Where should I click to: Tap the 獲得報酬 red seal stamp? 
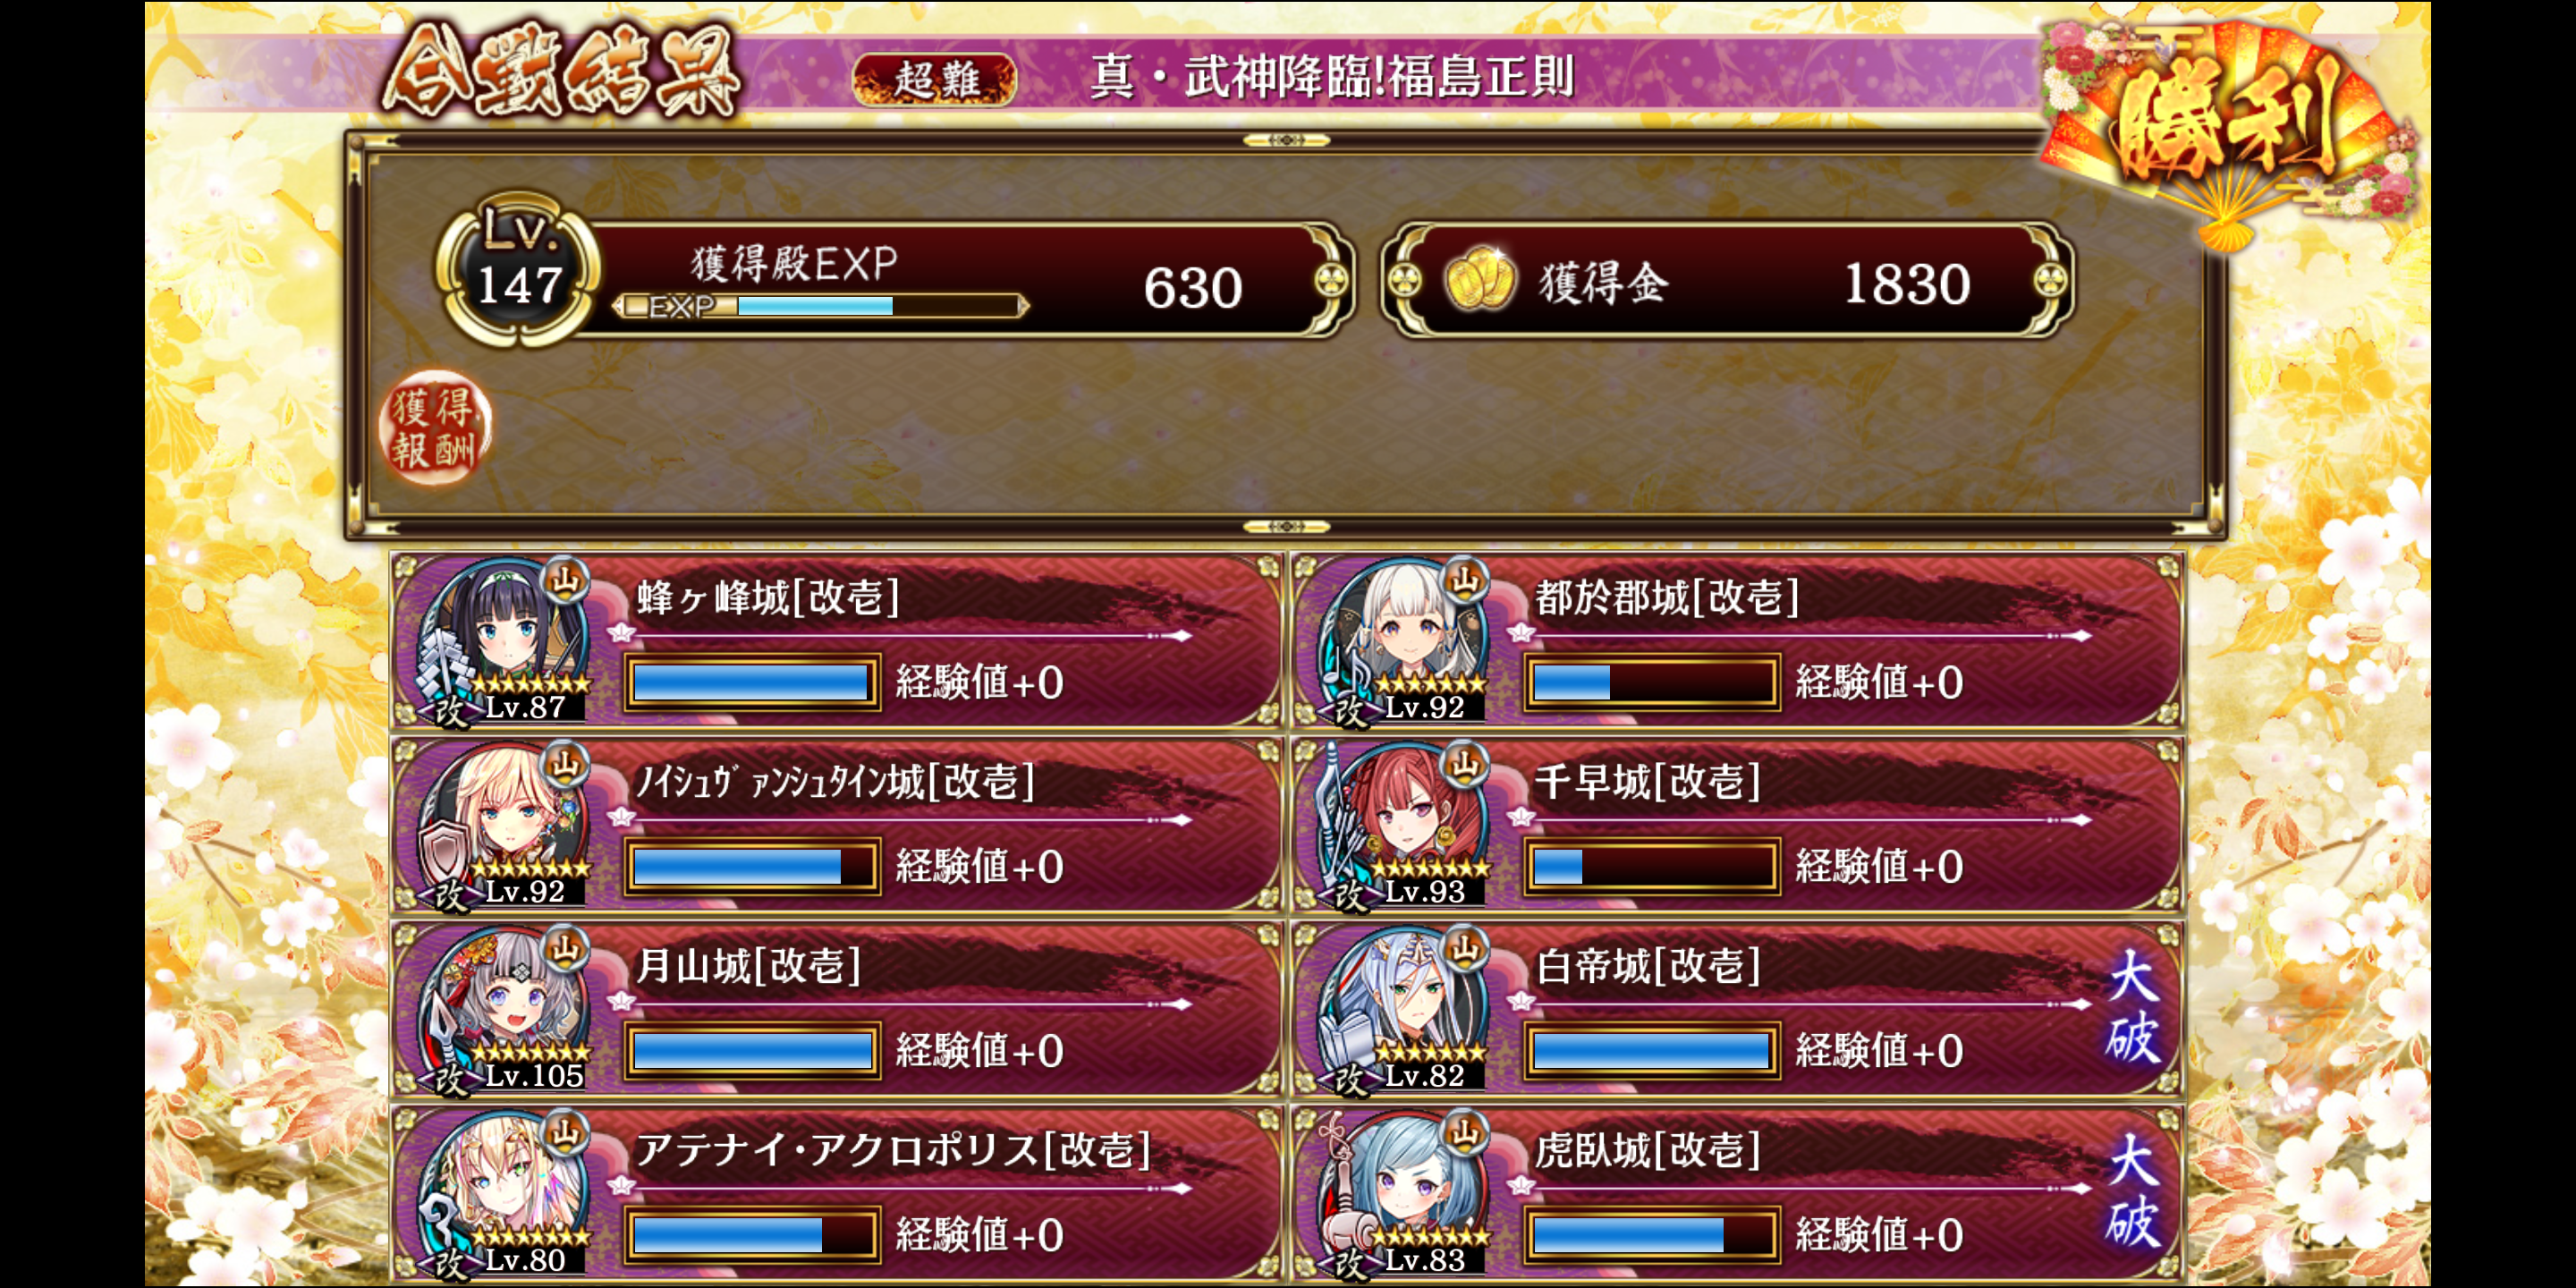(434, 428)
